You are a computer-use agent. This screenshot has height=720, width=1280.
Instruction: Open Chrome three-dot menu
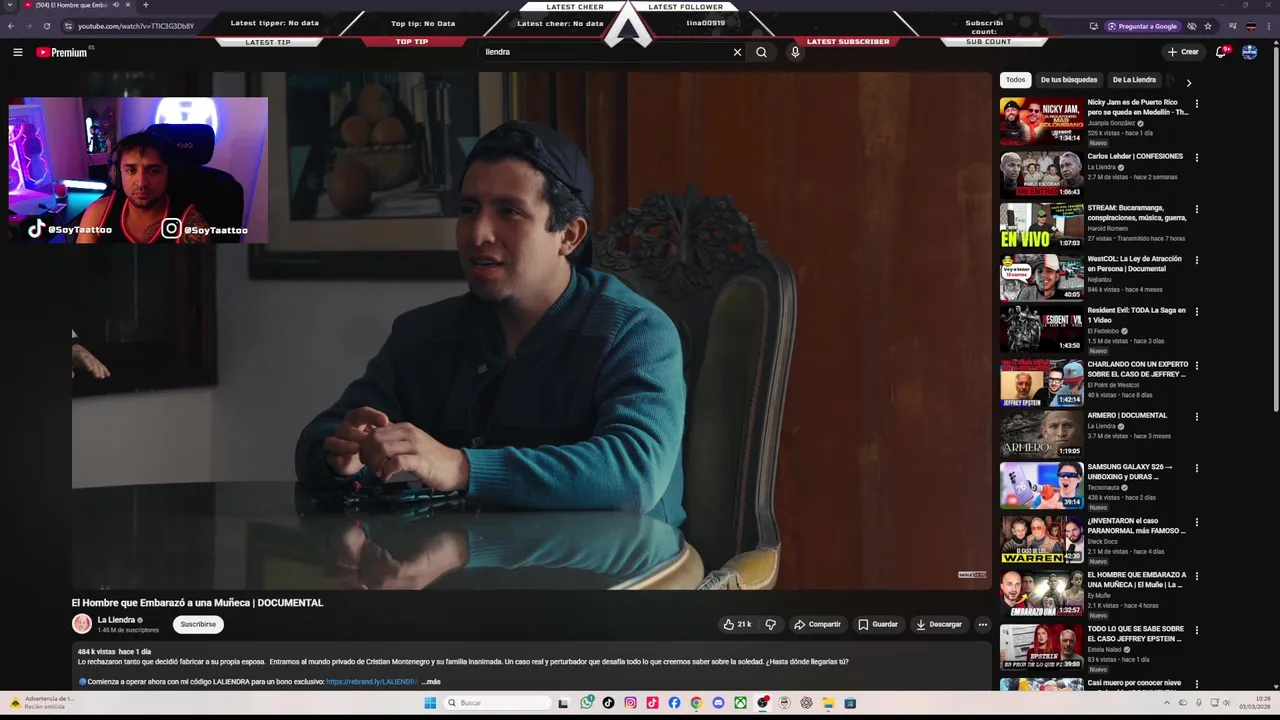1267,26
